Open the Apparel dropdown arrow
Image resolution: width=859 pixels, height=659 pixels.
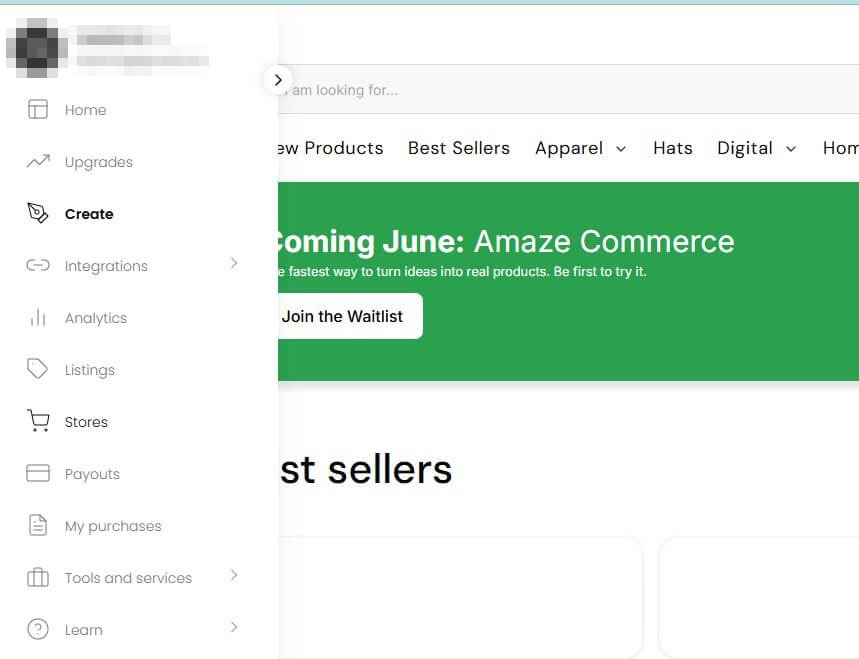(x=621, y=149)
